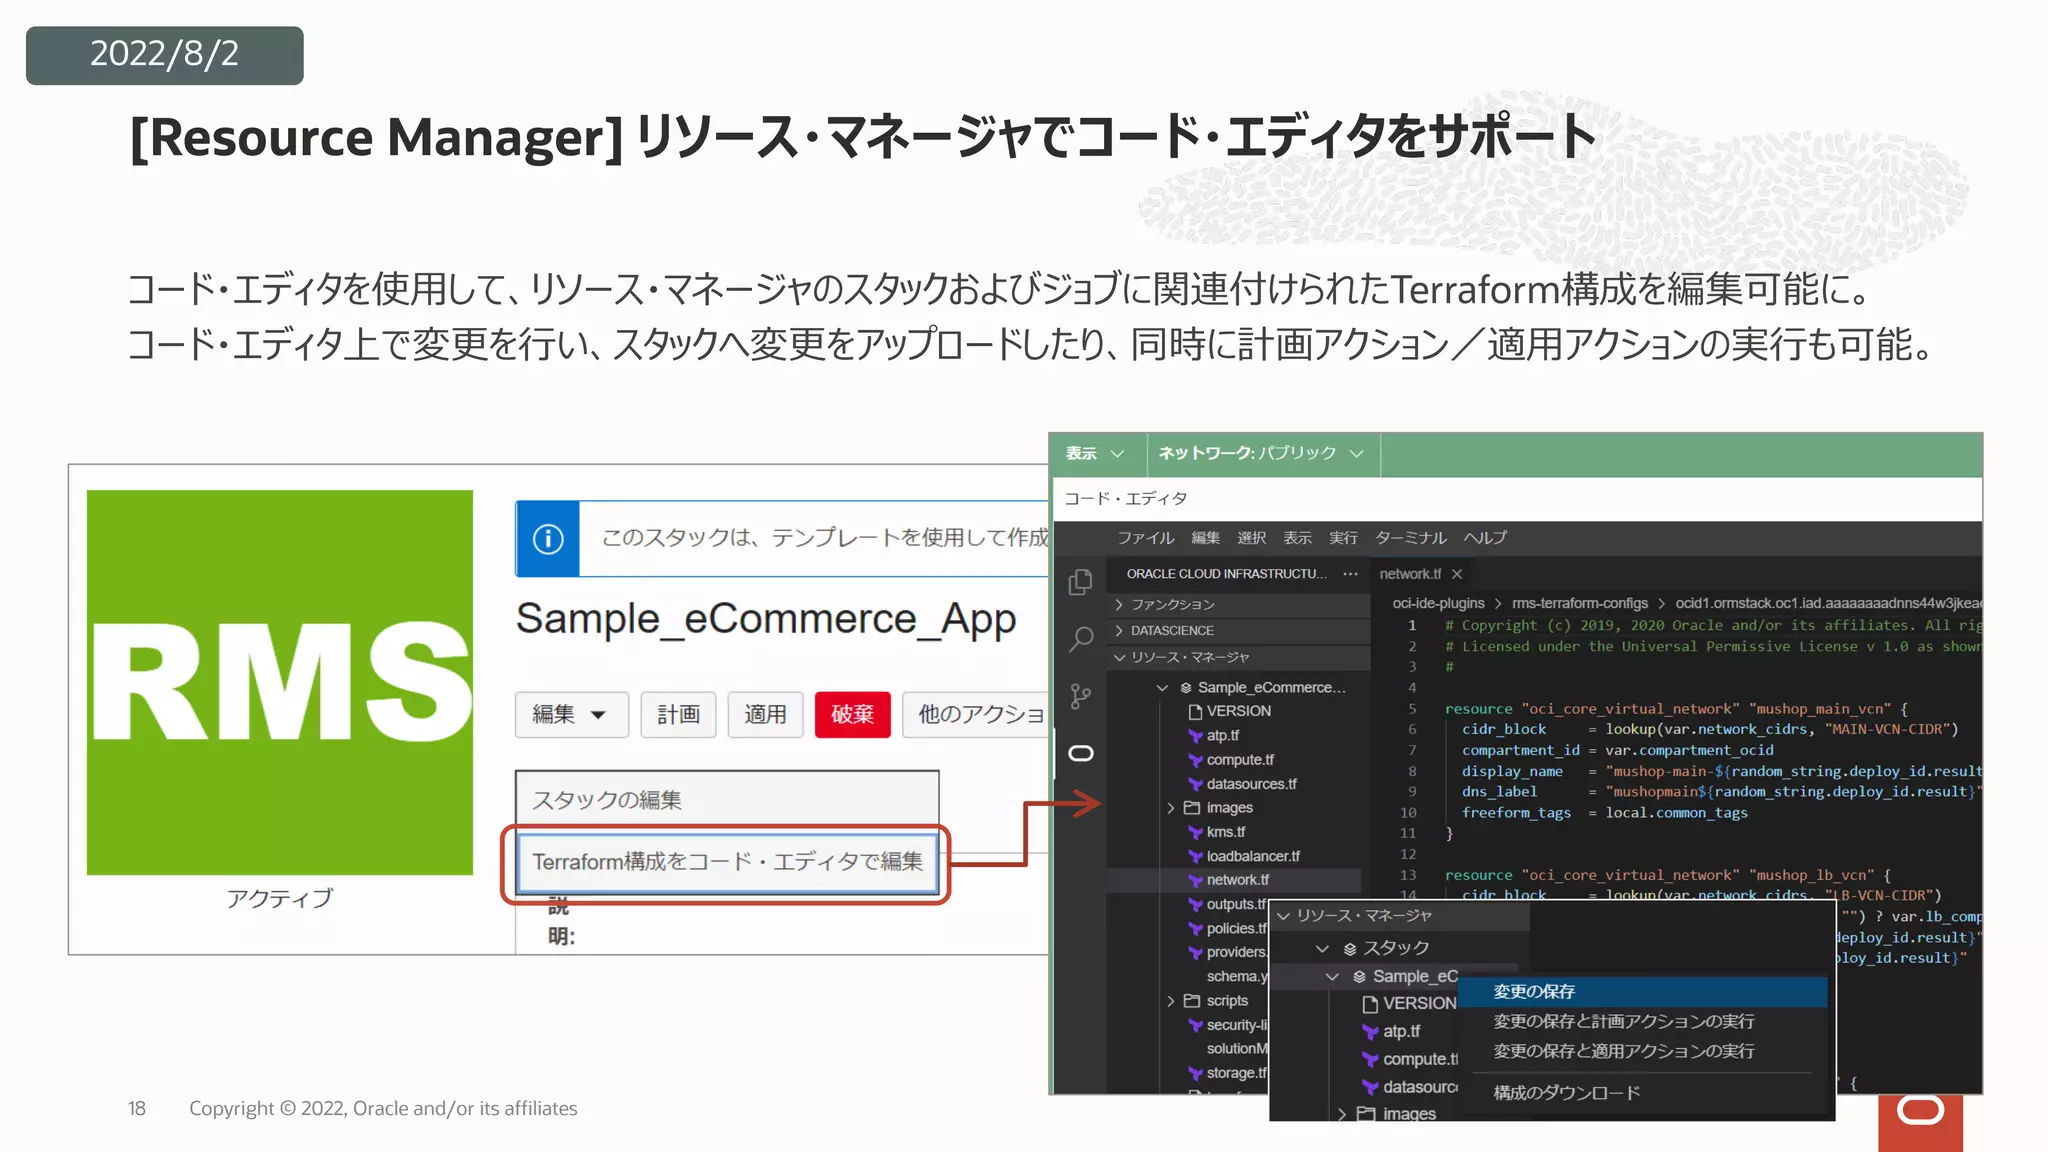
Task: Open the 編集 menu in code editor menubar
Action: pos(1205,538)
